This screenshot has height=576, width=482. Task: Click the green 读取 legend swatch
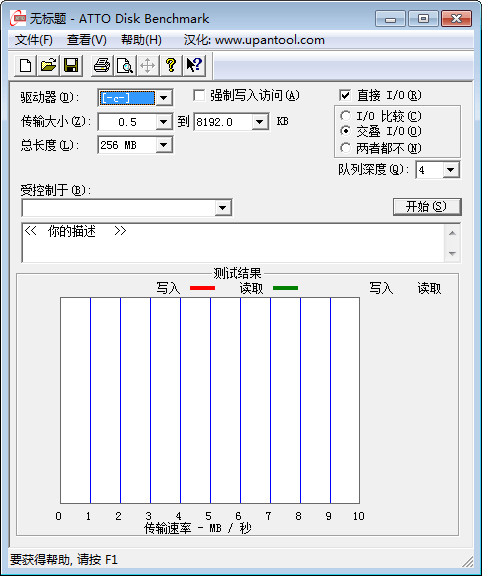coord(285,288)
